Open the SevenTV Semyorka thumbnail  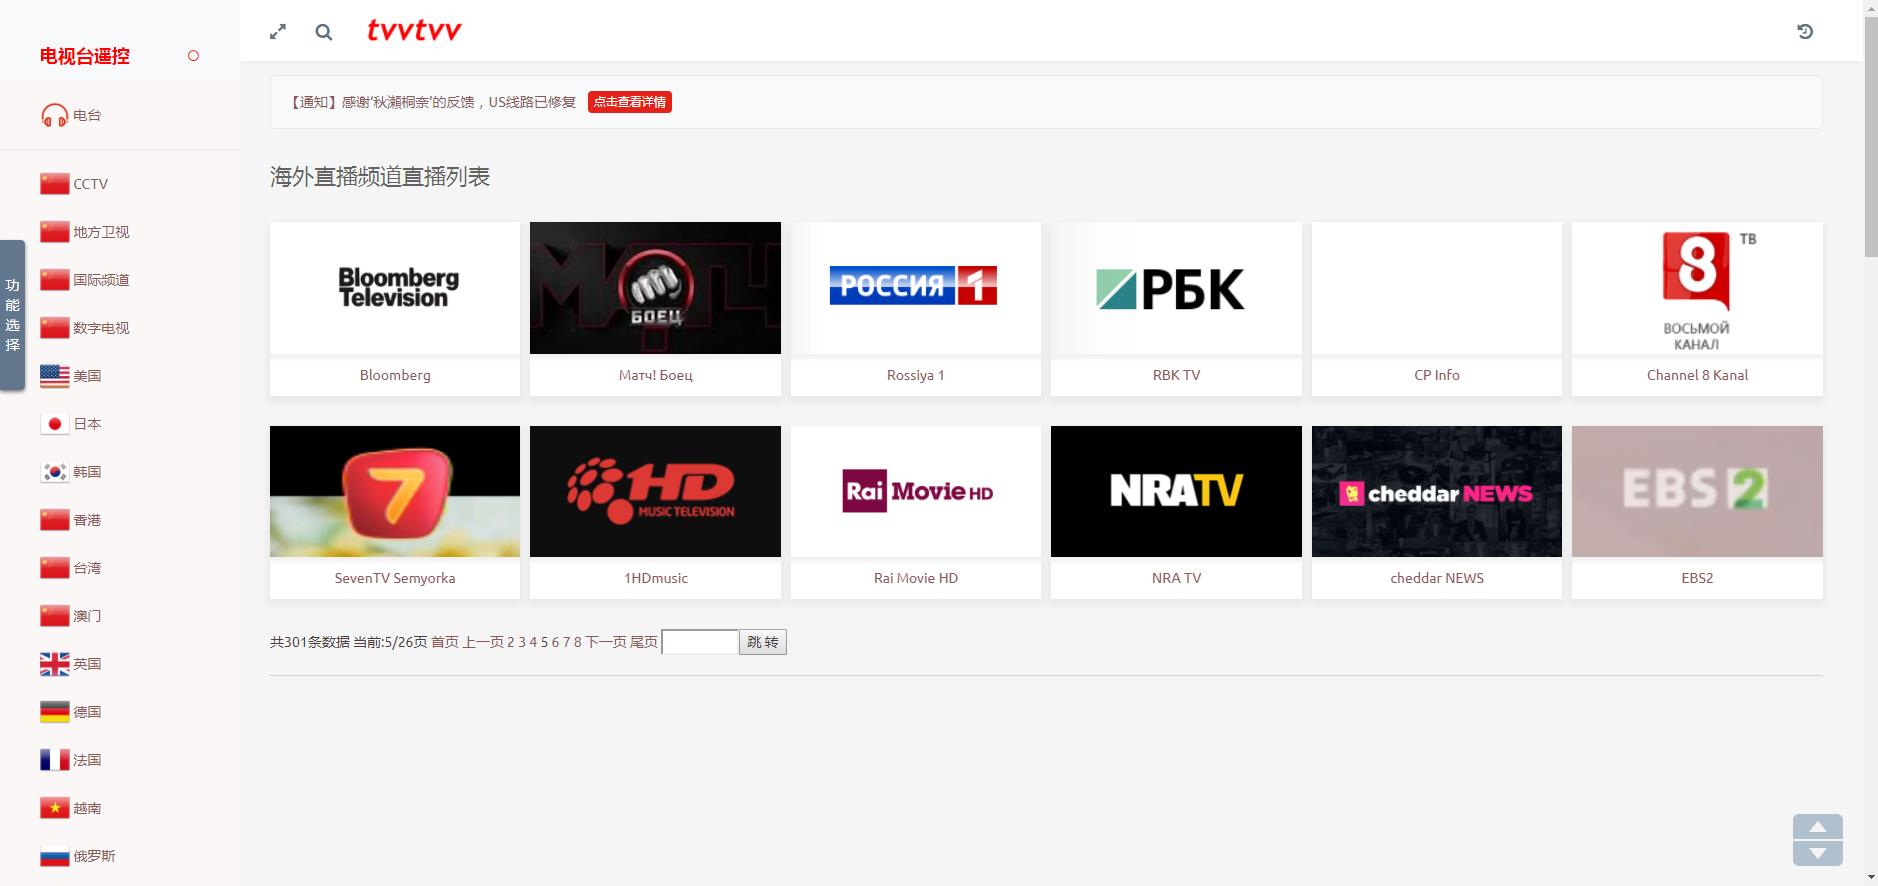click(395, 491)
